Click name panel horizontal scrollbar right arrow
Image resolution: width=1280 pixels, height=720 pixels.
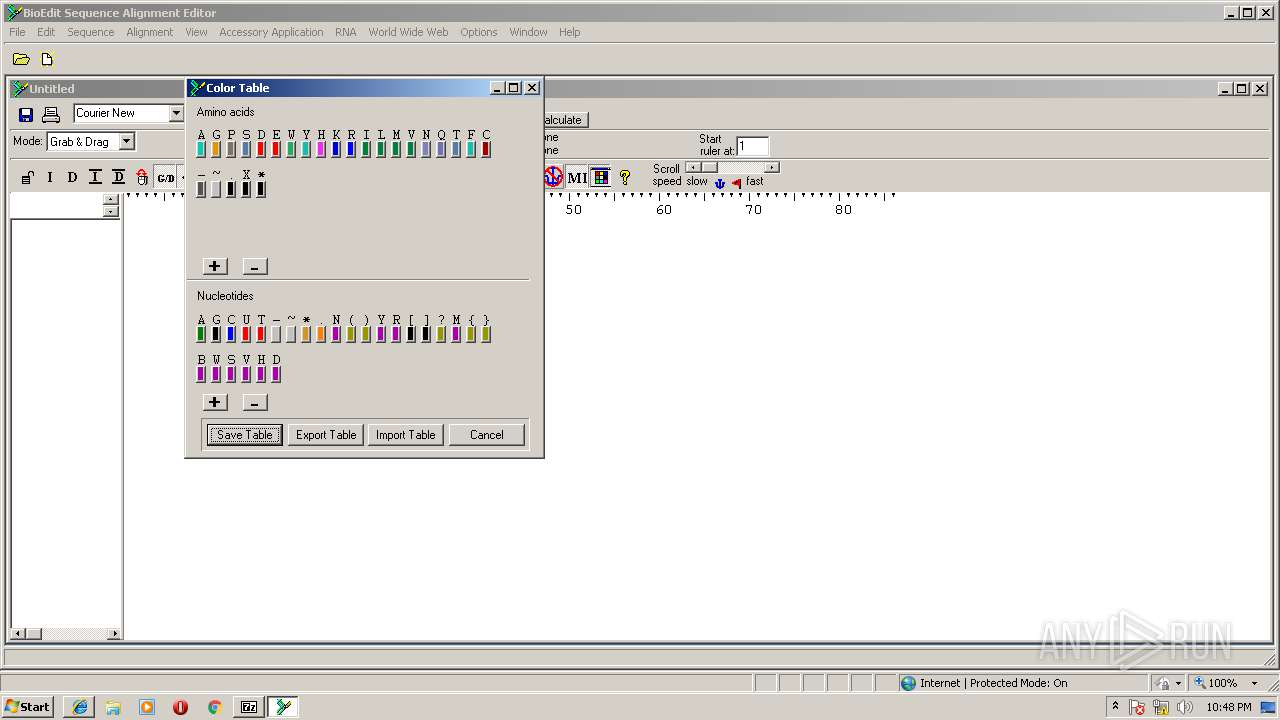115,634
